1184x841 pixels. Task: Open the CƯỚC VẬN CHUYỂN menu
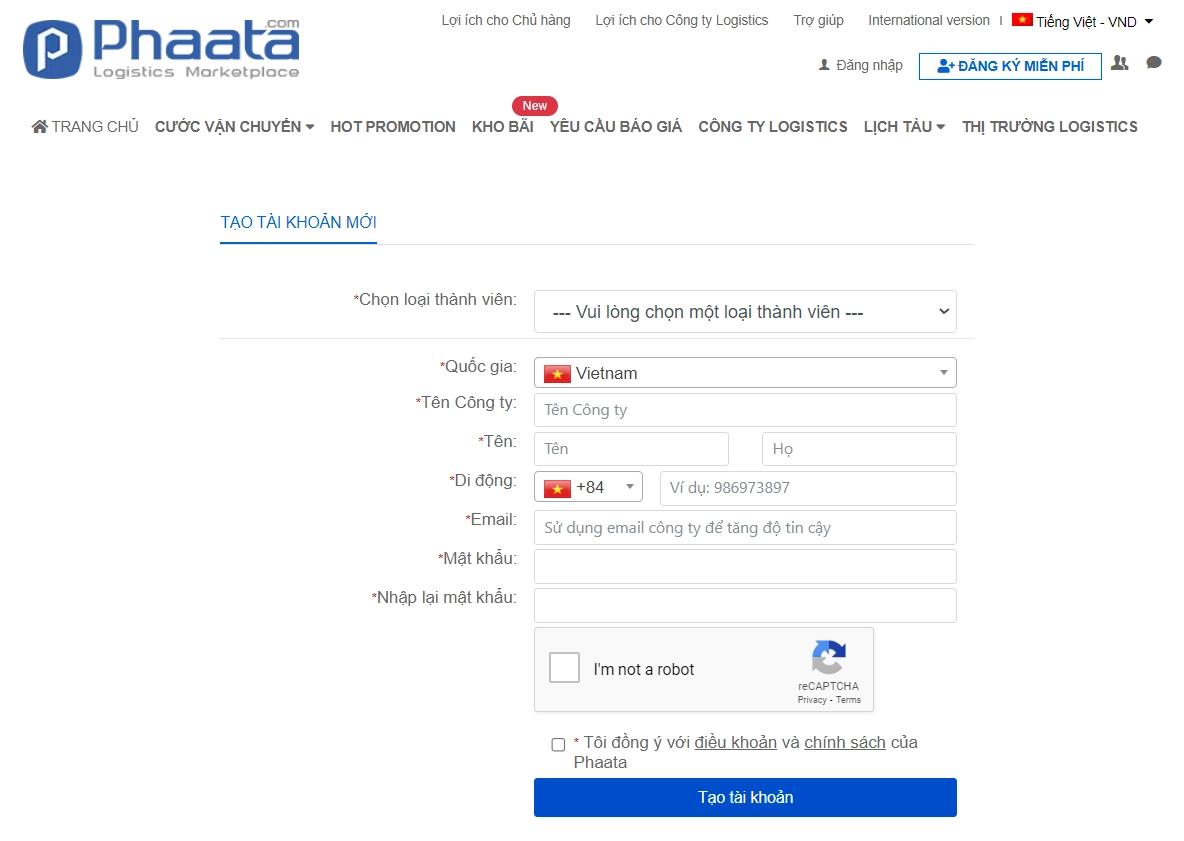(x=233, y=126)
